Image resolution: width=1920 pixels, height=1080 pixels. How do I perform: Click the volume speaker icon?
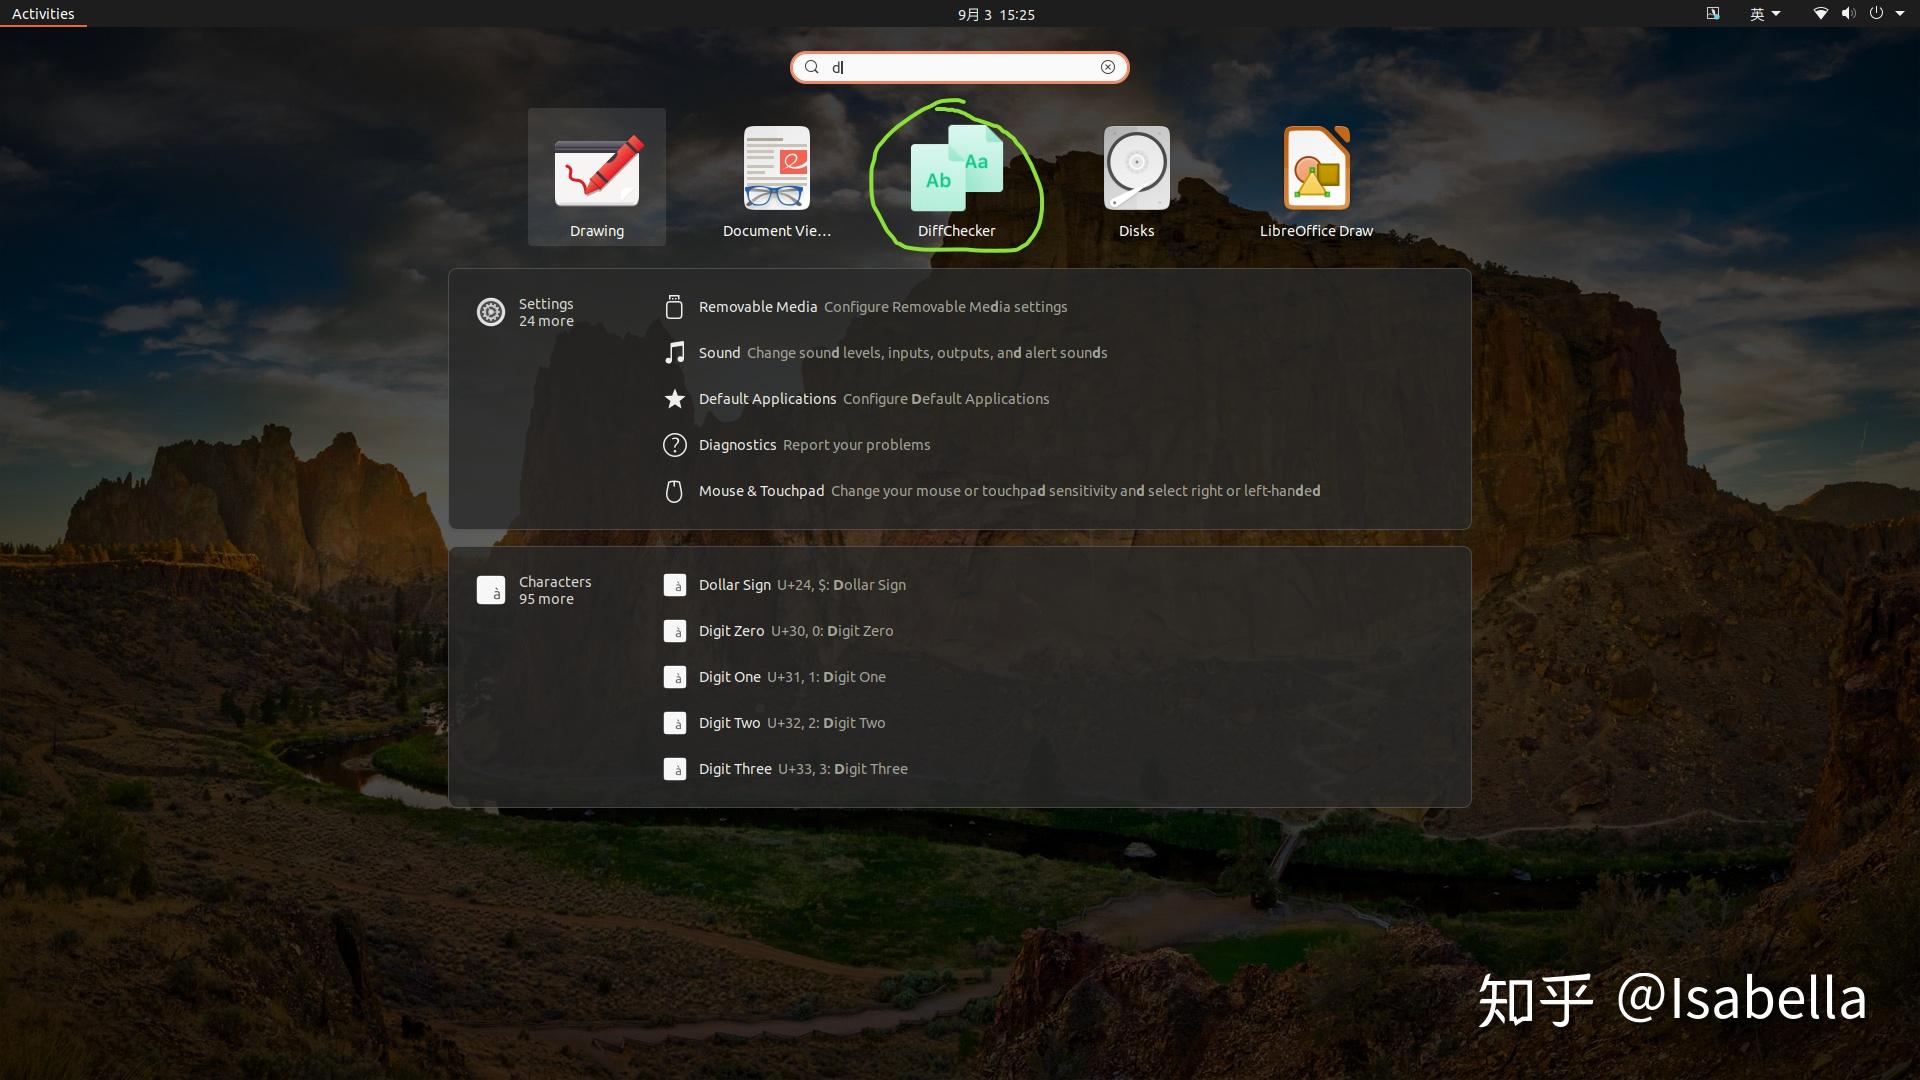1848,14
